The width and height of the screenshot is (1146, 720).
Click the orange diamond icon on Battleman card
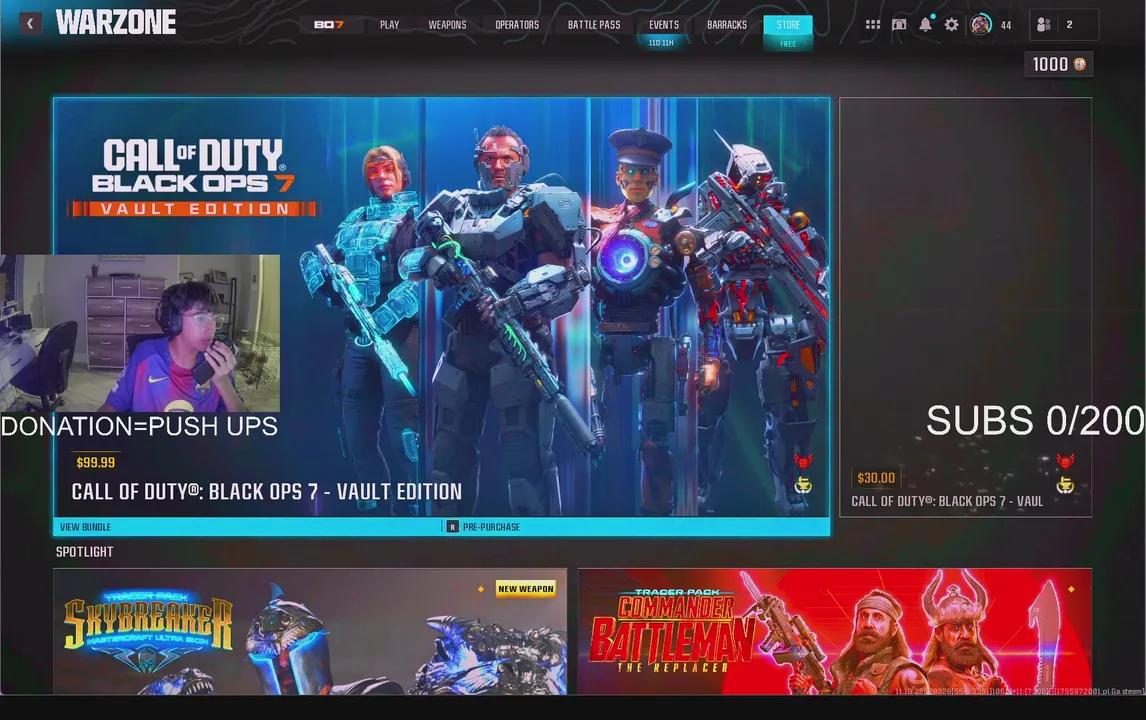coord(1071,588)
